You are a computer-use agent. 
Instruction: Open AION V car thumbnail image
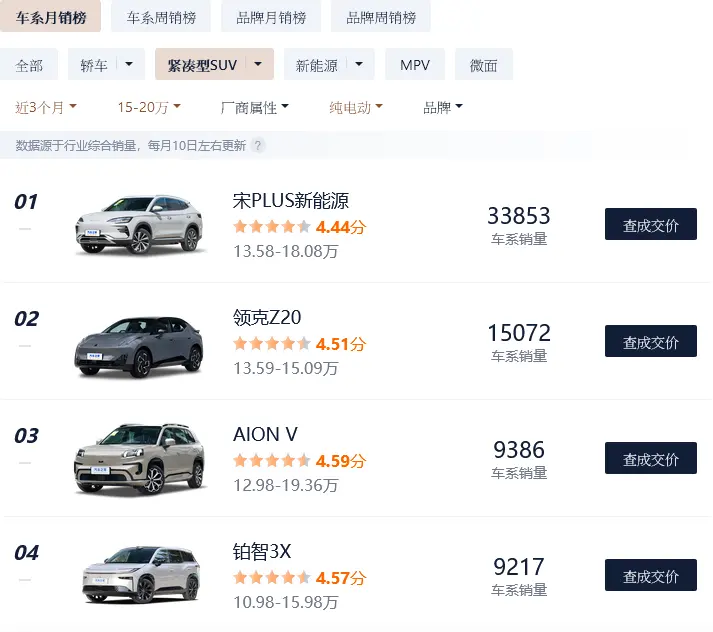(139, 458)
